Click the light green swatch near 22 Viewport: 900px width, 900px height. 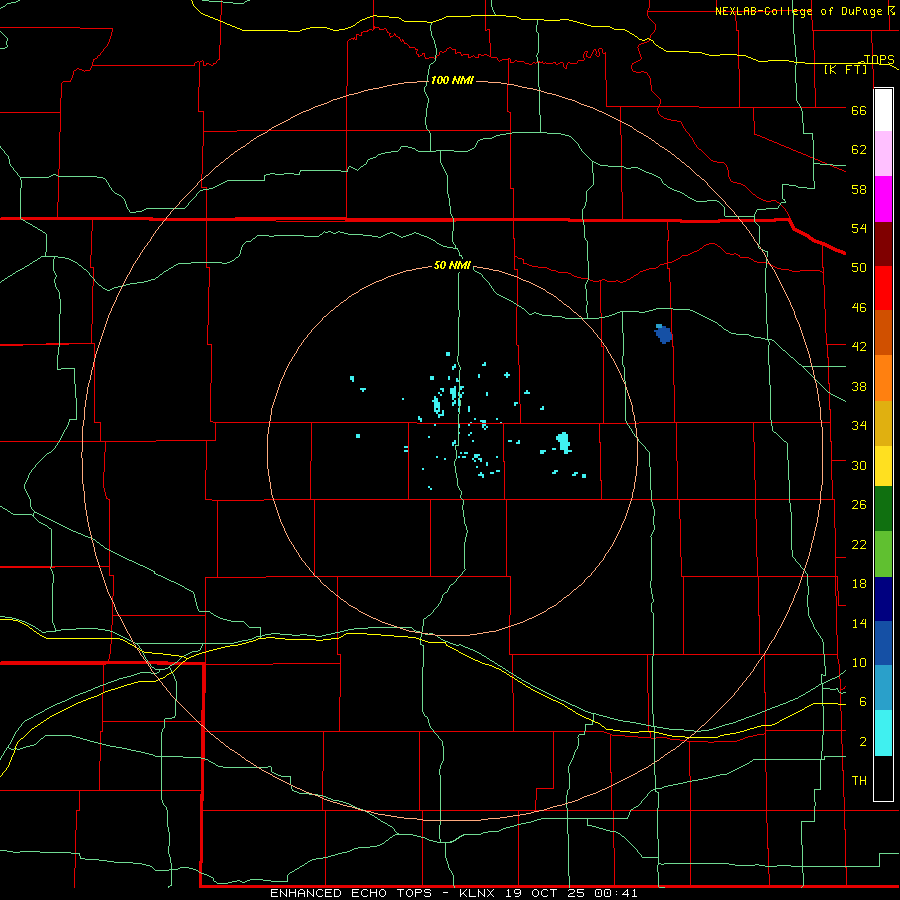(x=883, y=554)
